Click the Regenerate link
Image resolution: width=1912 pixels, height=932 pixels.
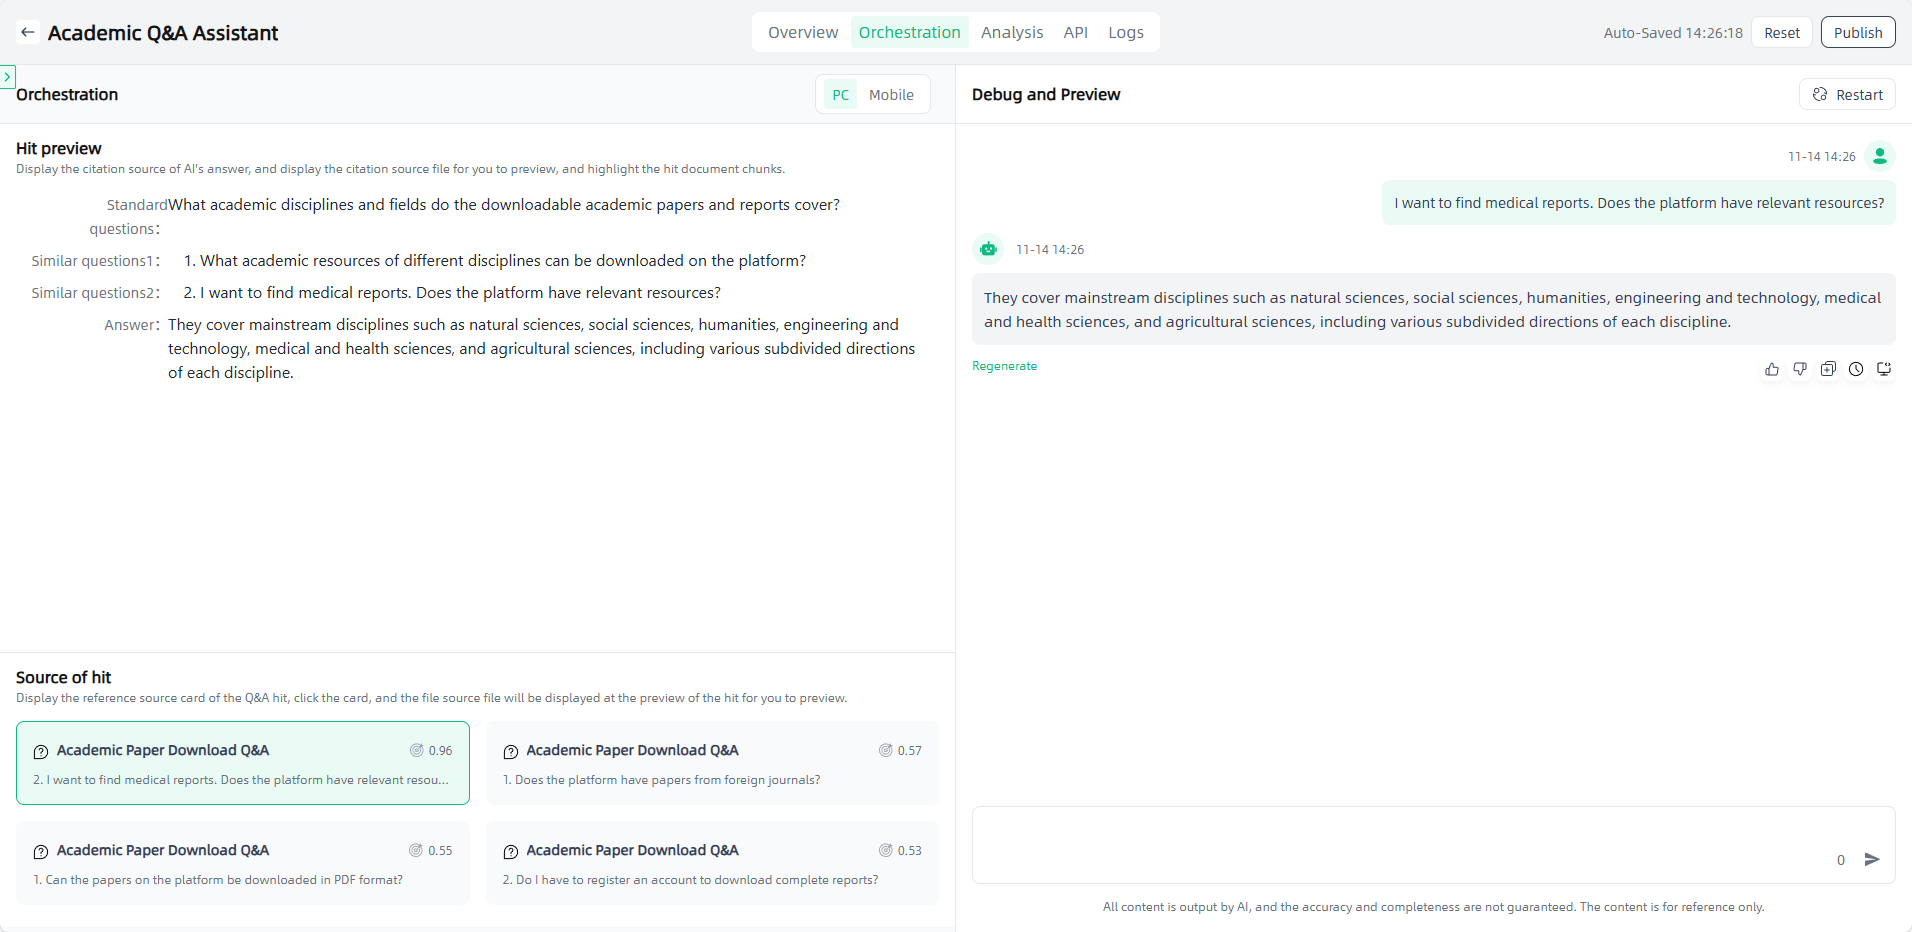tap(1004, 366)
